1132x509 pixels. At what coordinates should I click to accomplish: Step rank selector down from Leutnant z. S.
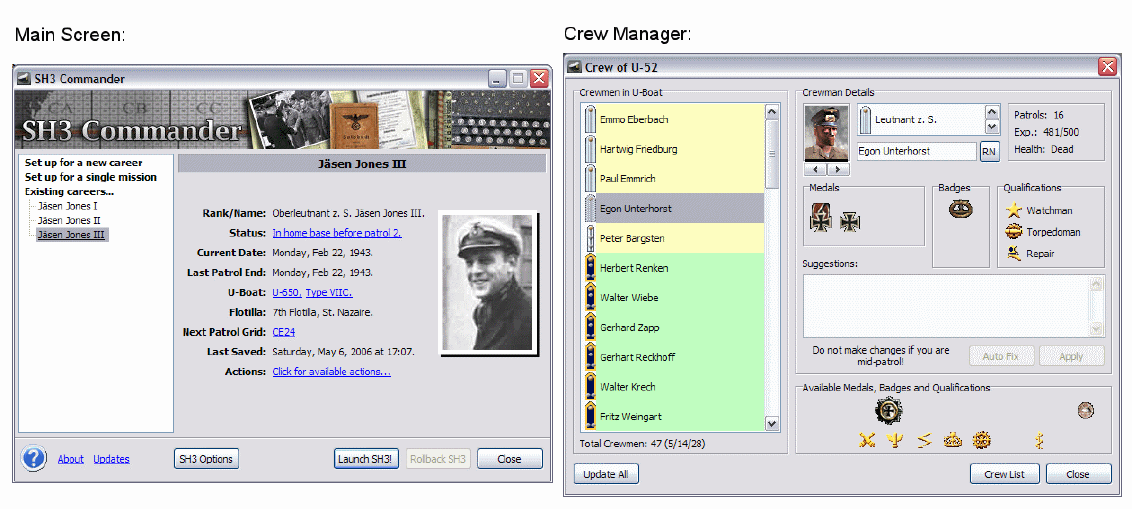click(992, 127)
